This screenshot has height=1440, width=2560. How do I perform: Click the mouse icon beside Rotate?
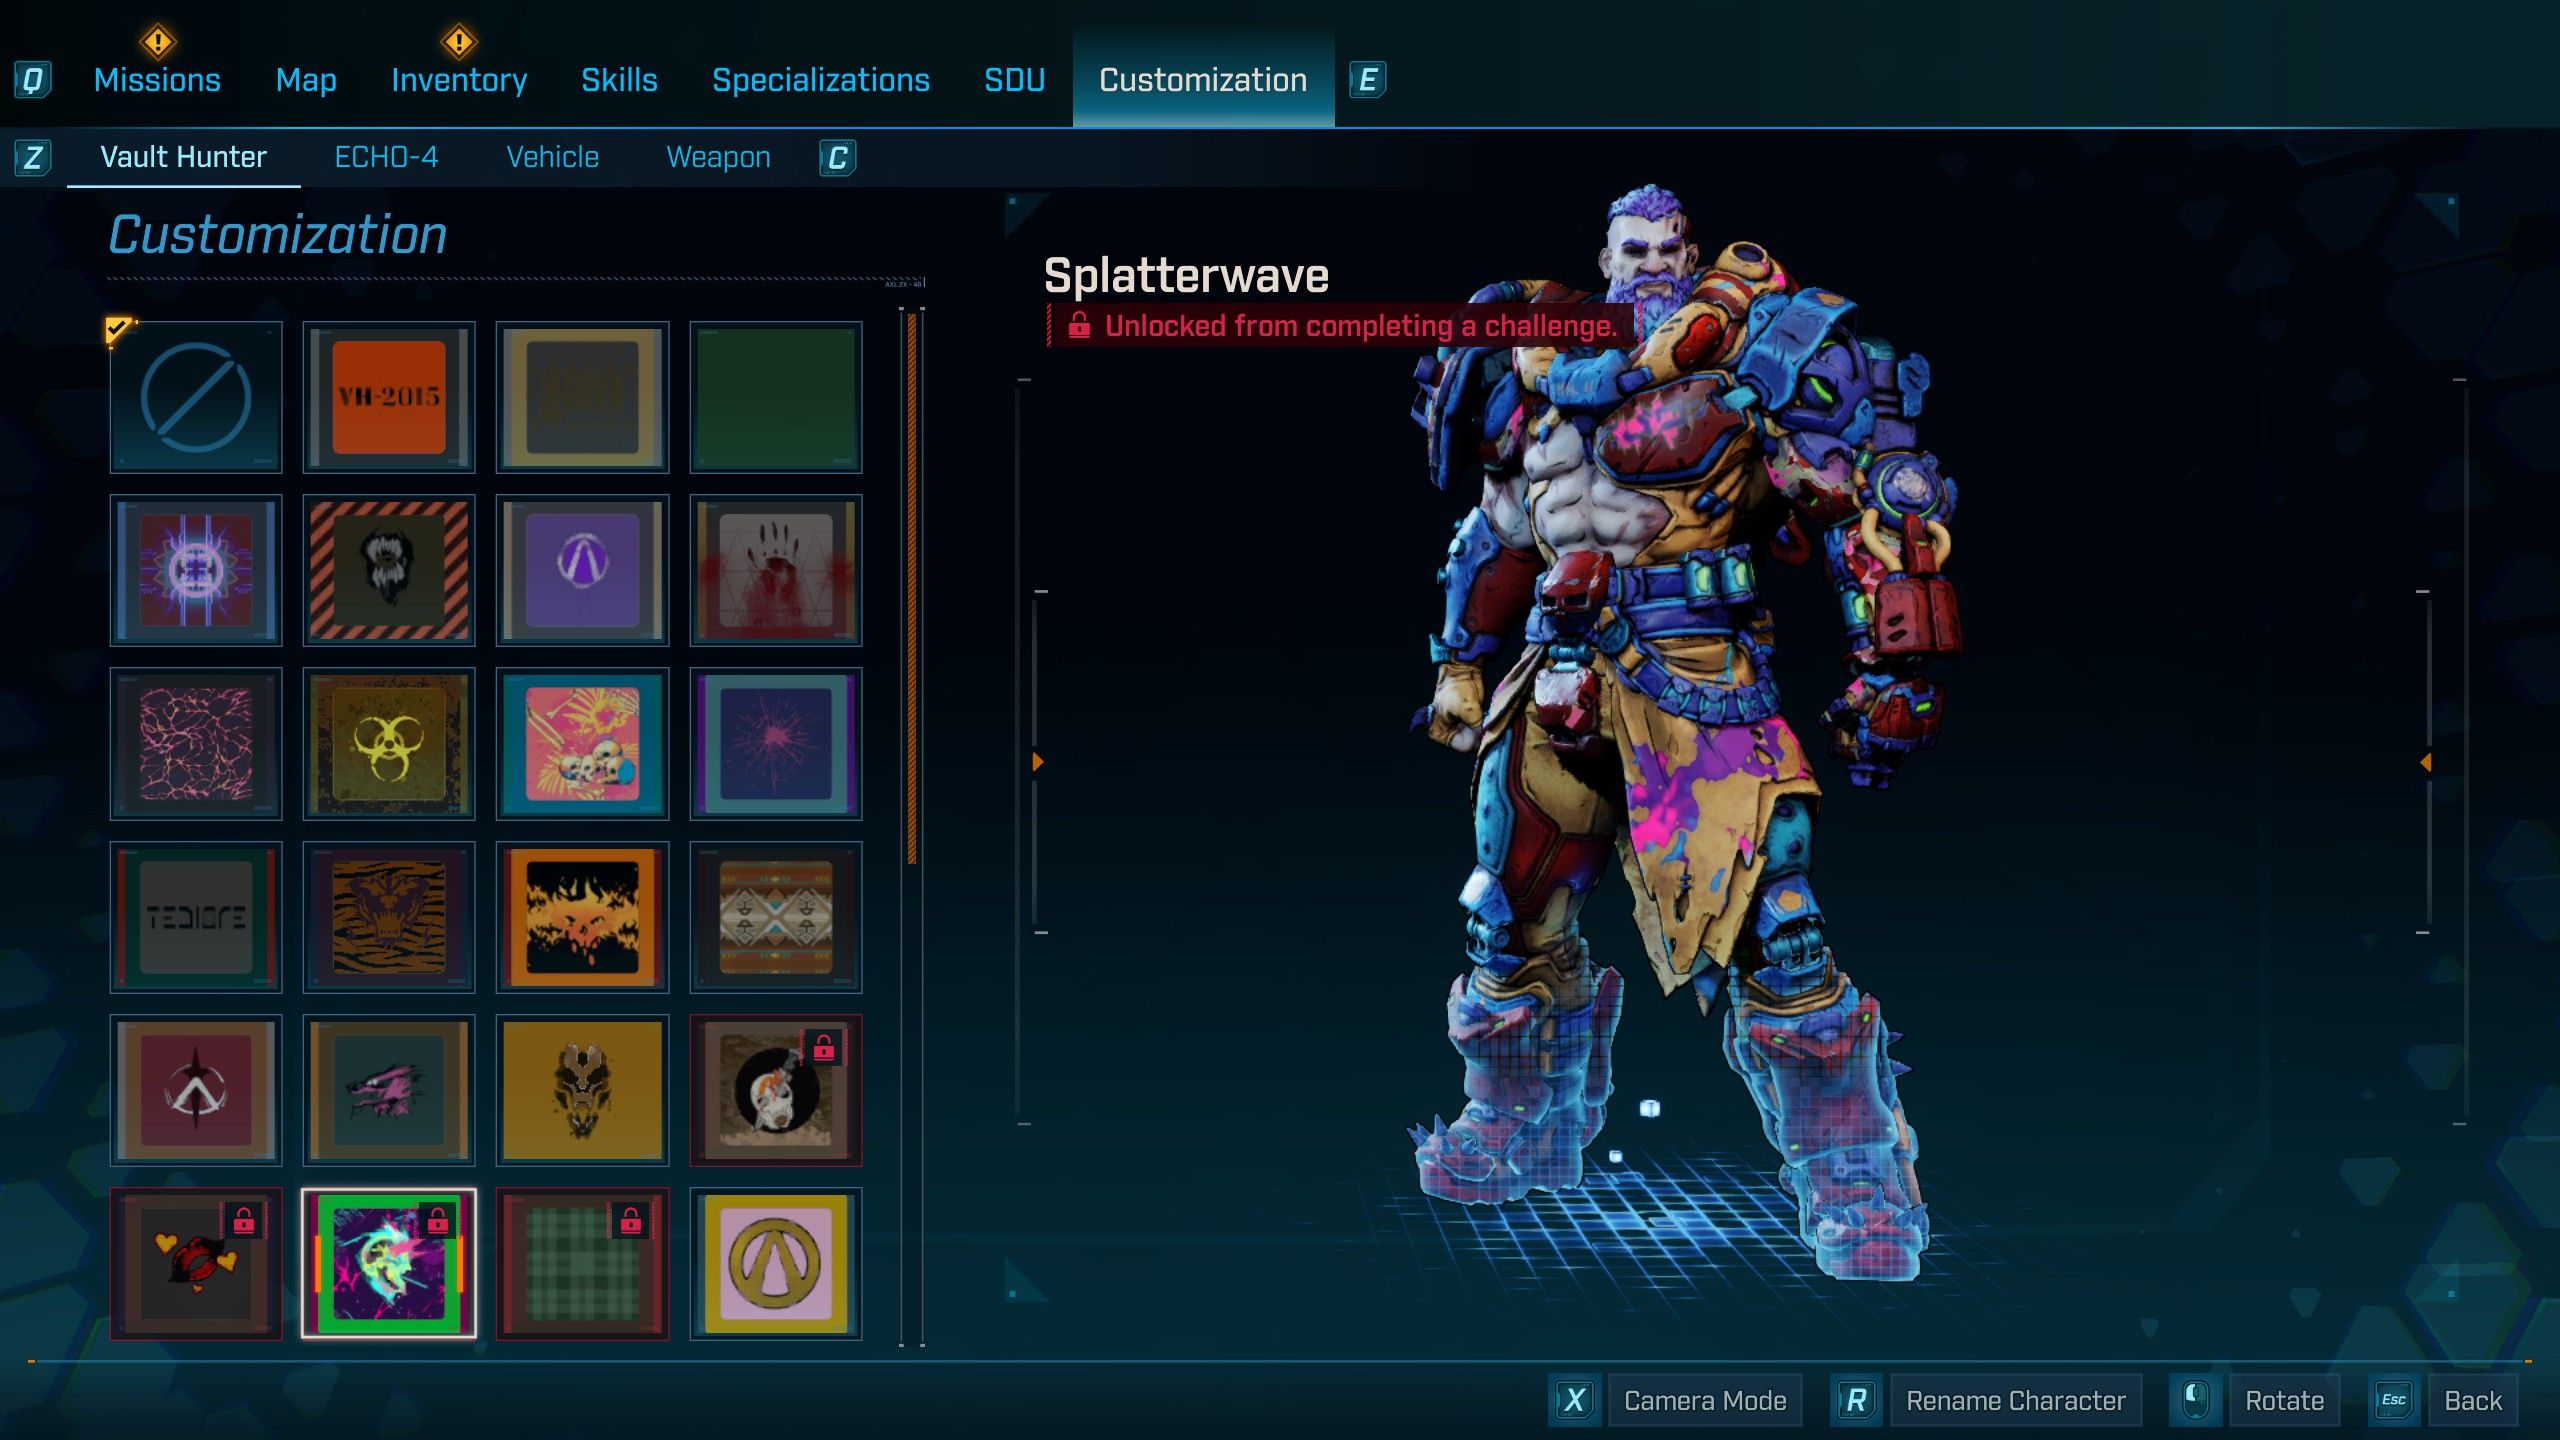[2196, 1400]
